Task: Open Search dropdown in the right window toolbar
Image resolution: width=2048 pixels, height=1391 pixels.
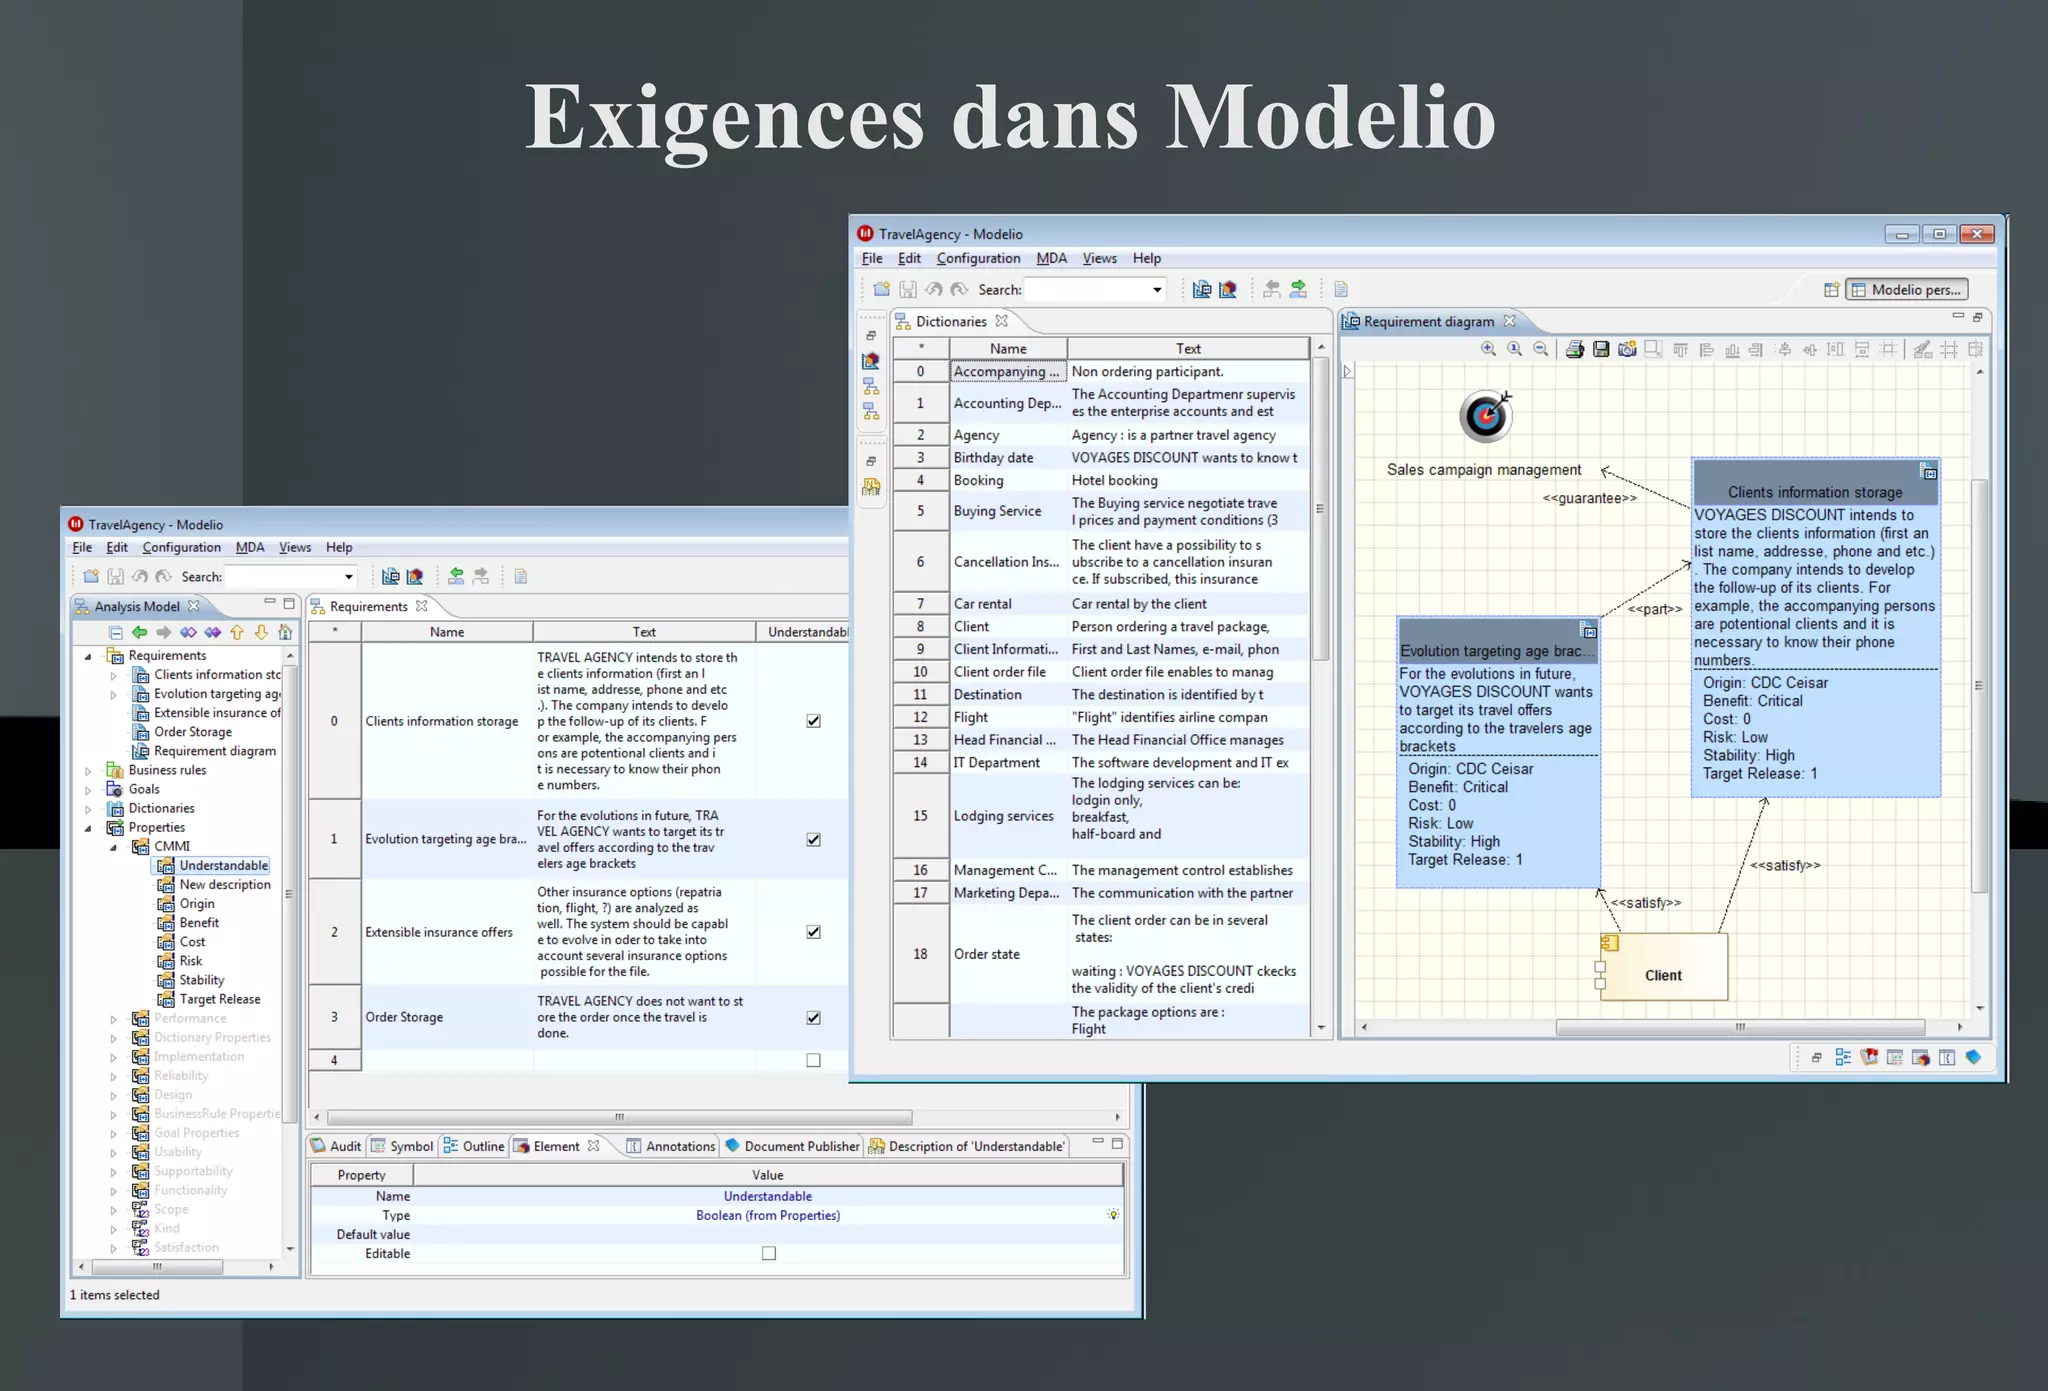Action: 1157,290
